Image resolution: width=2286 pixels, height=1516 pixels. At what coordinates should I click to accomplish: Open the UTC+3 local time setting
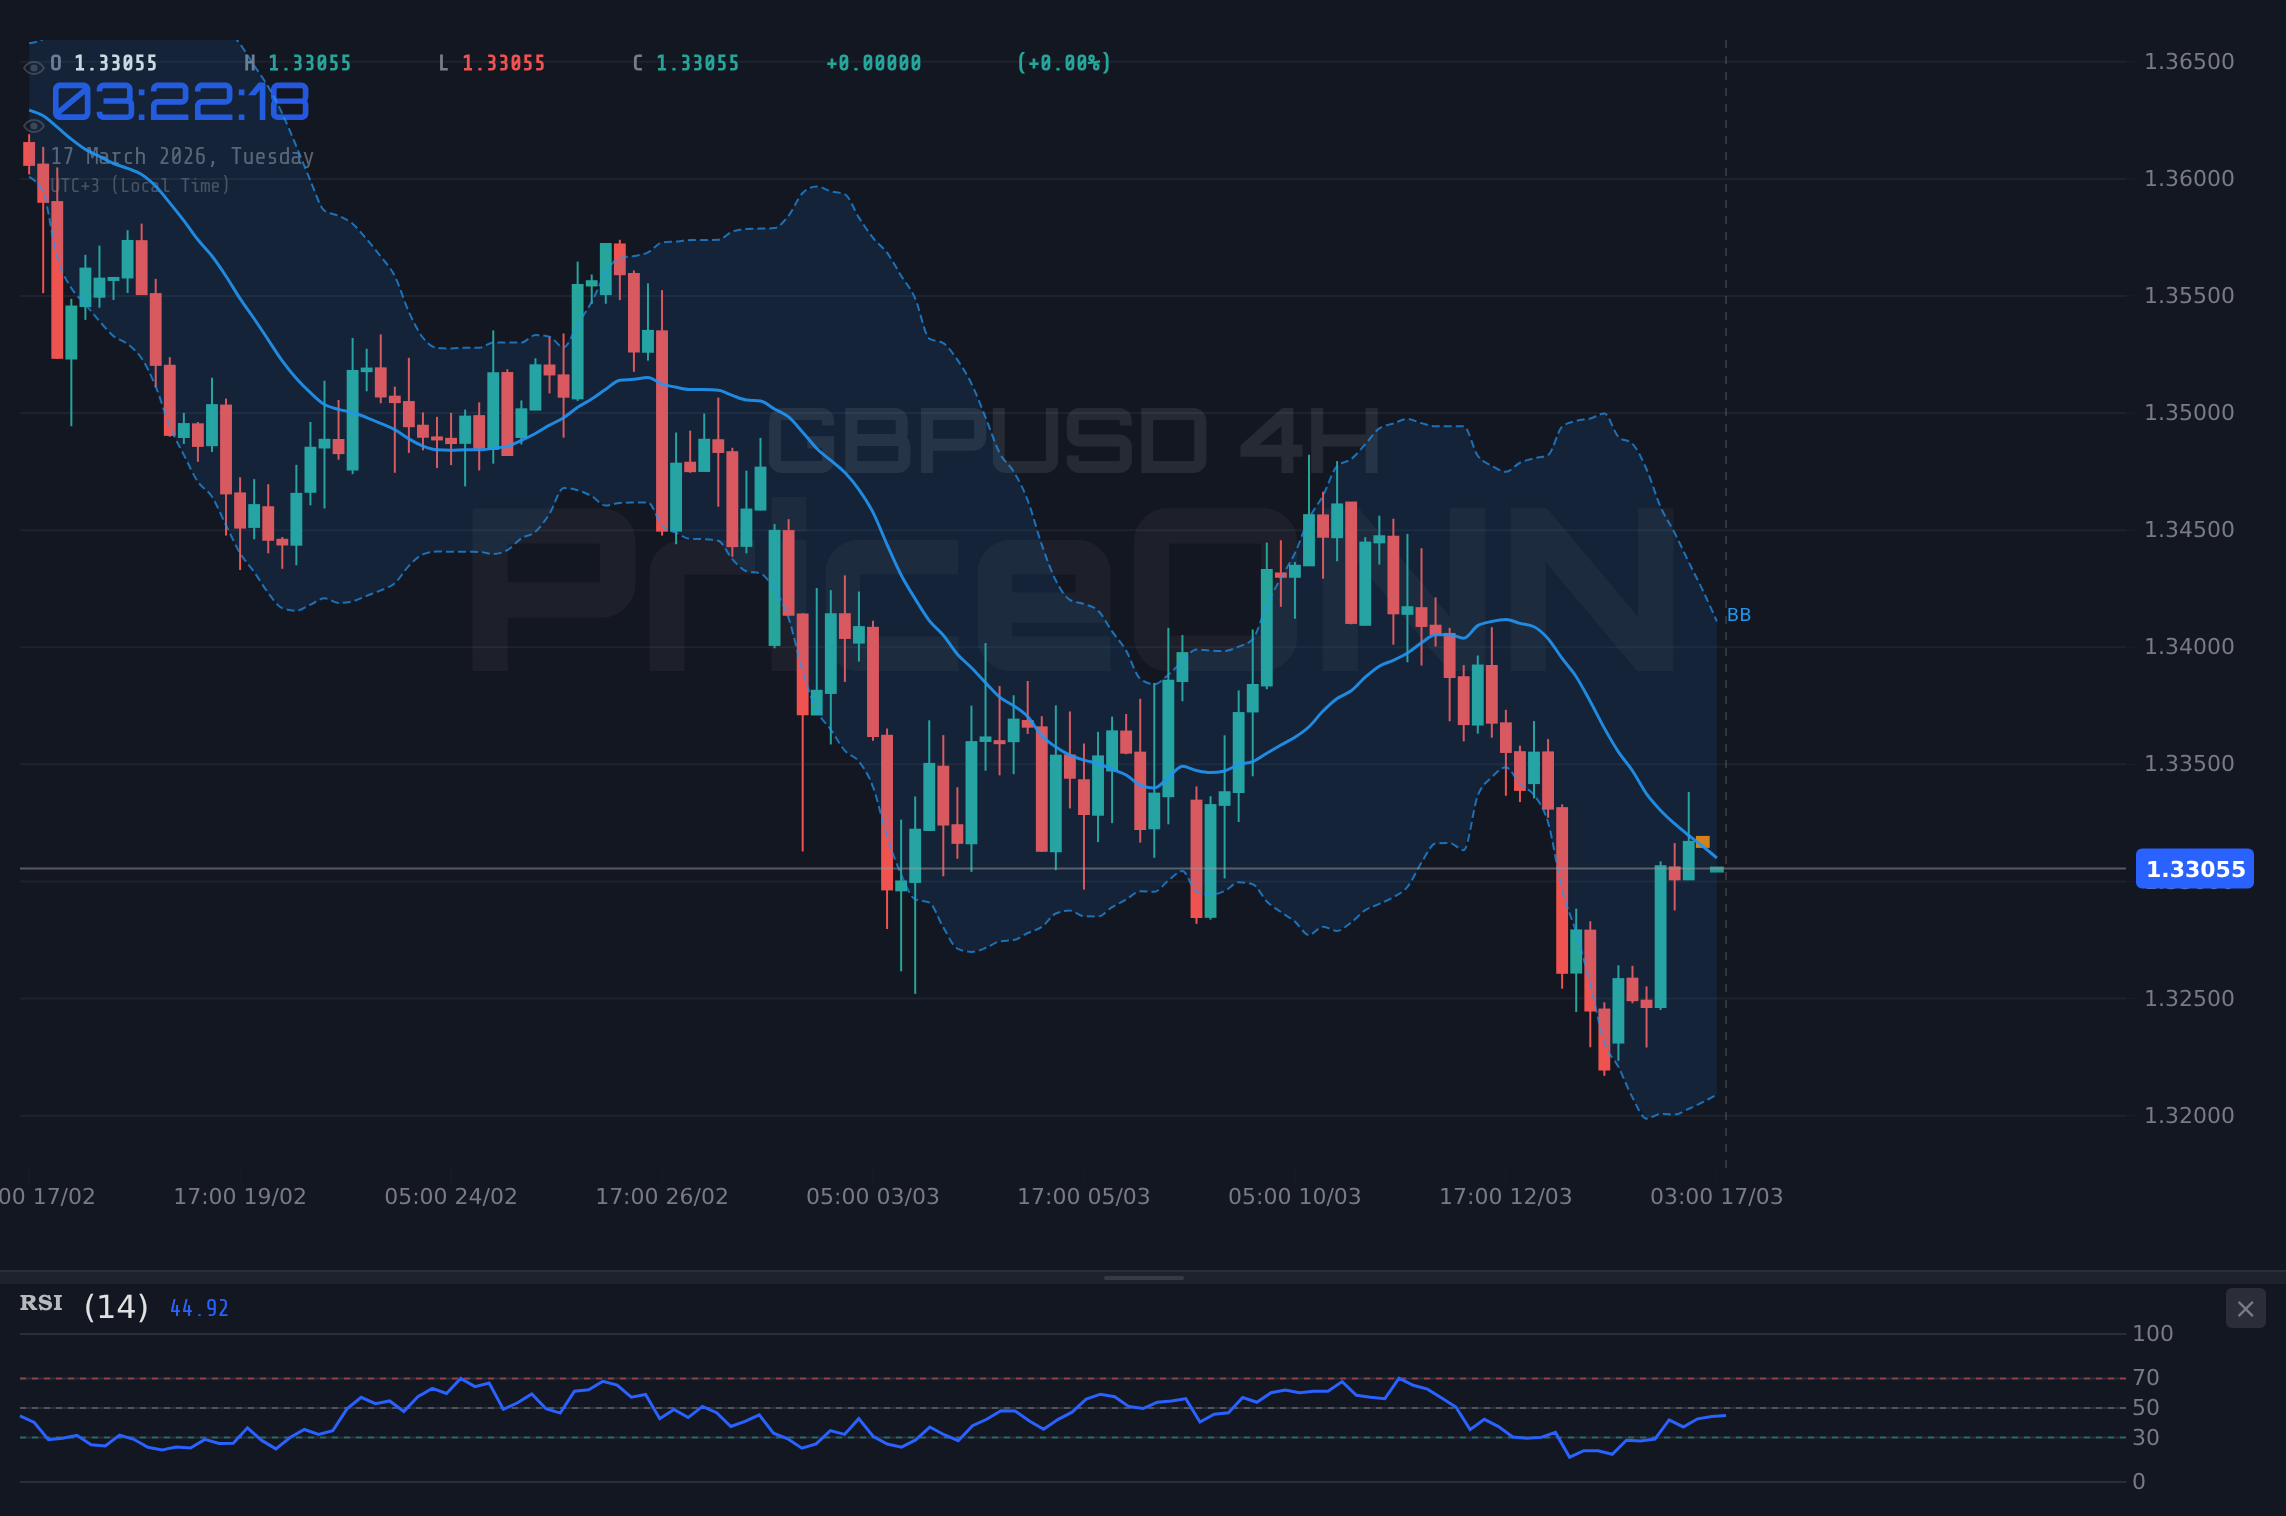[x=140, y=185]
